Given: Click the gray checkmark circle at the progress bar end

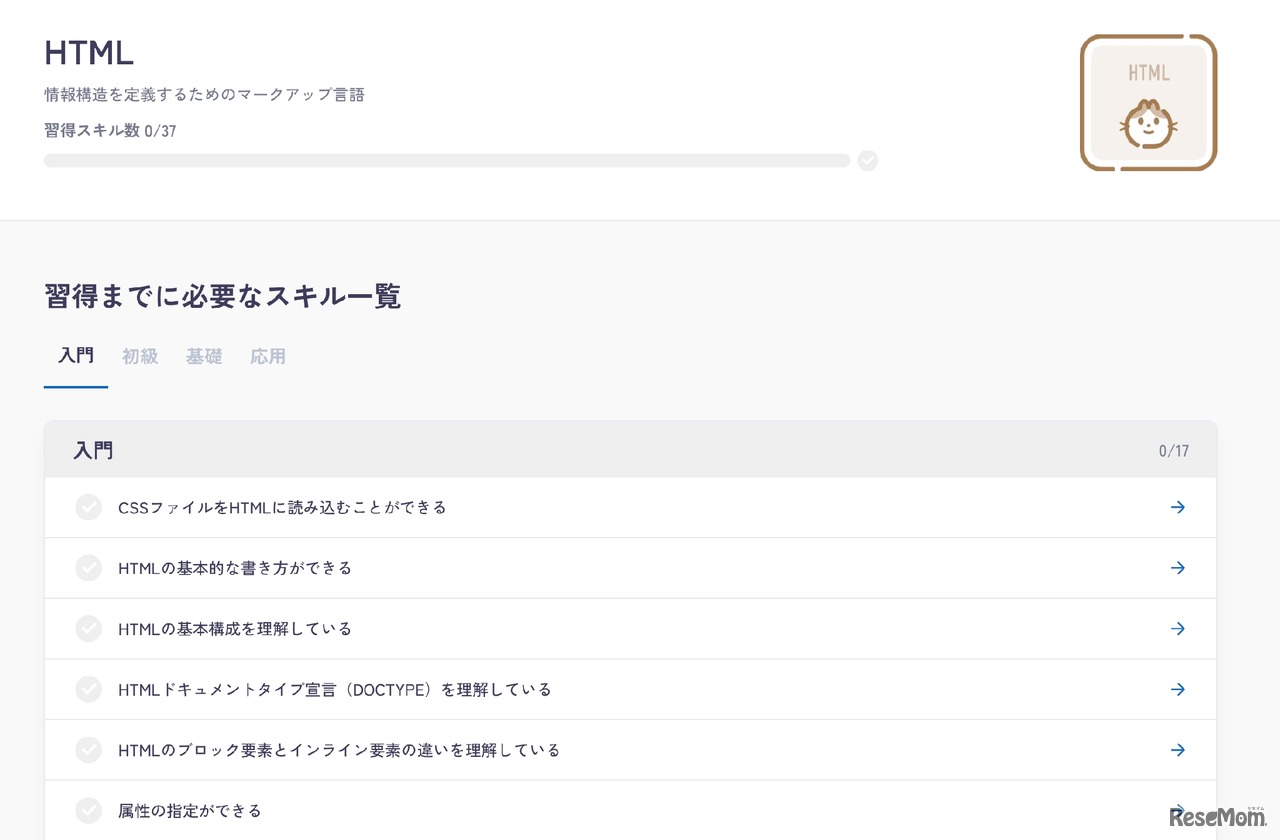Looking at the screenshot, I should pyautogui.click(x=868, y=160).
